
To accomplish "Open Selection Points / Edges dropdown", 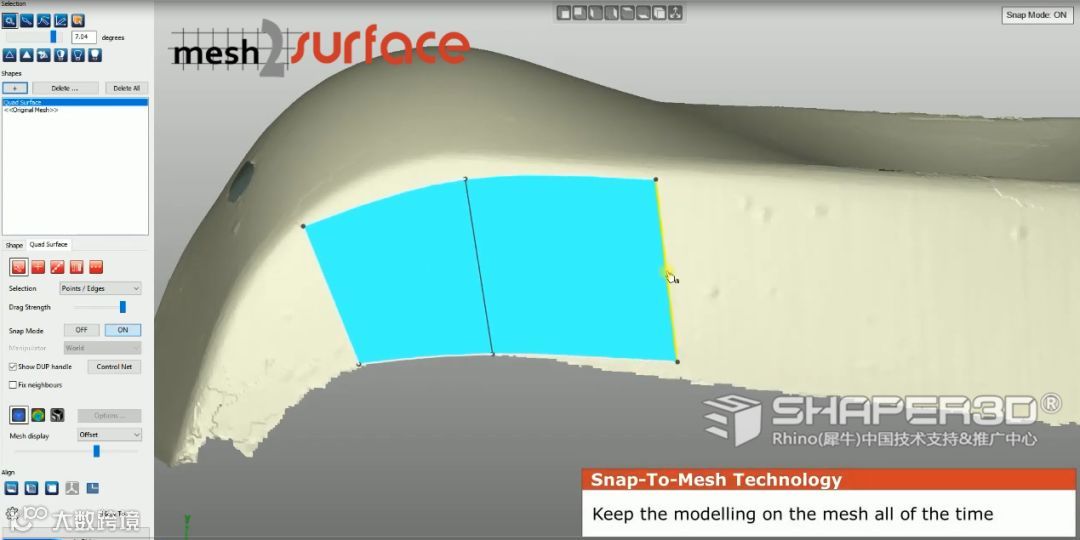I will pos(101,289).
